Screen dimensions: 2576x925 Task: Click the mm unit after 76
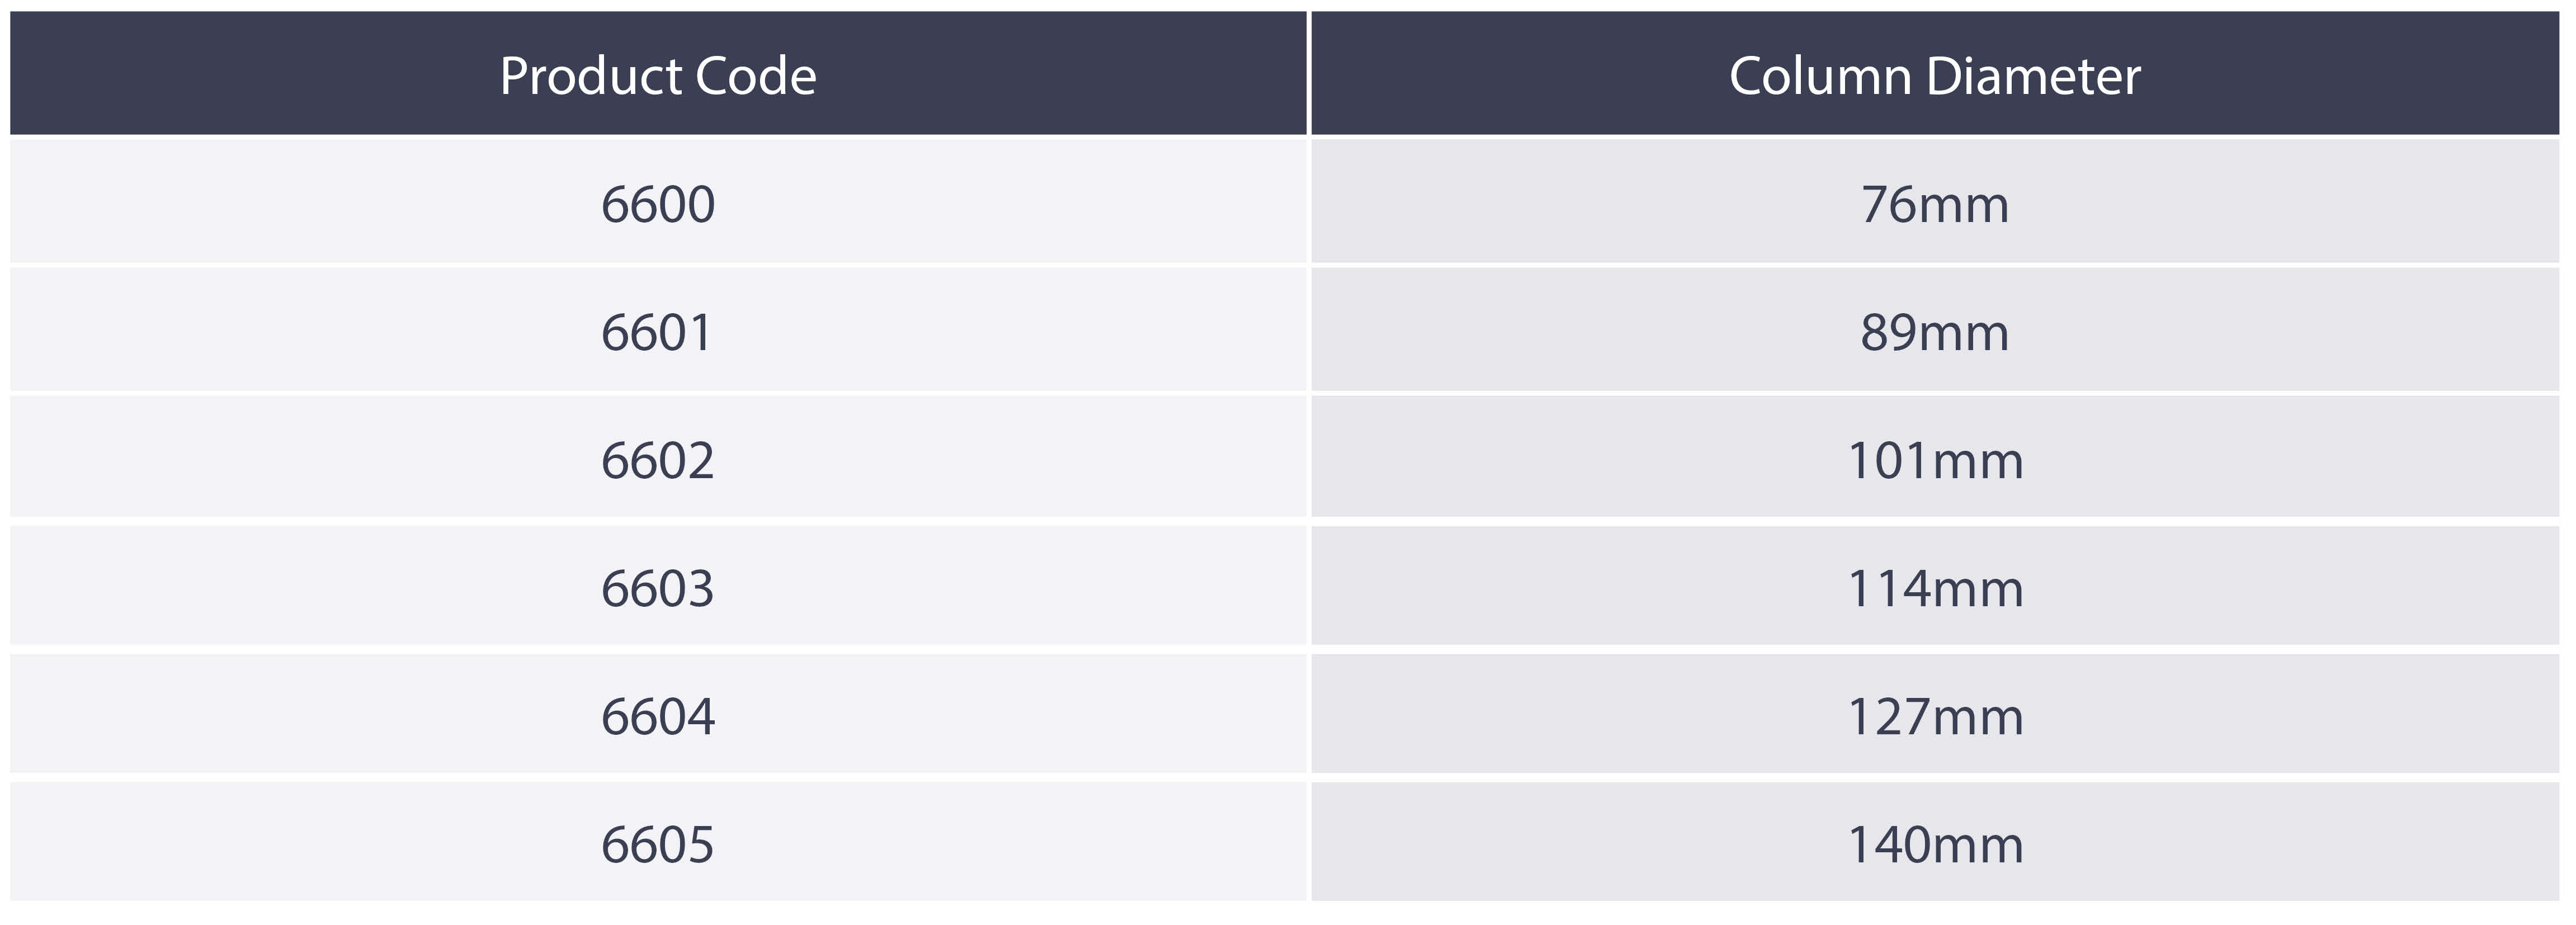[x=1963, y=208]
